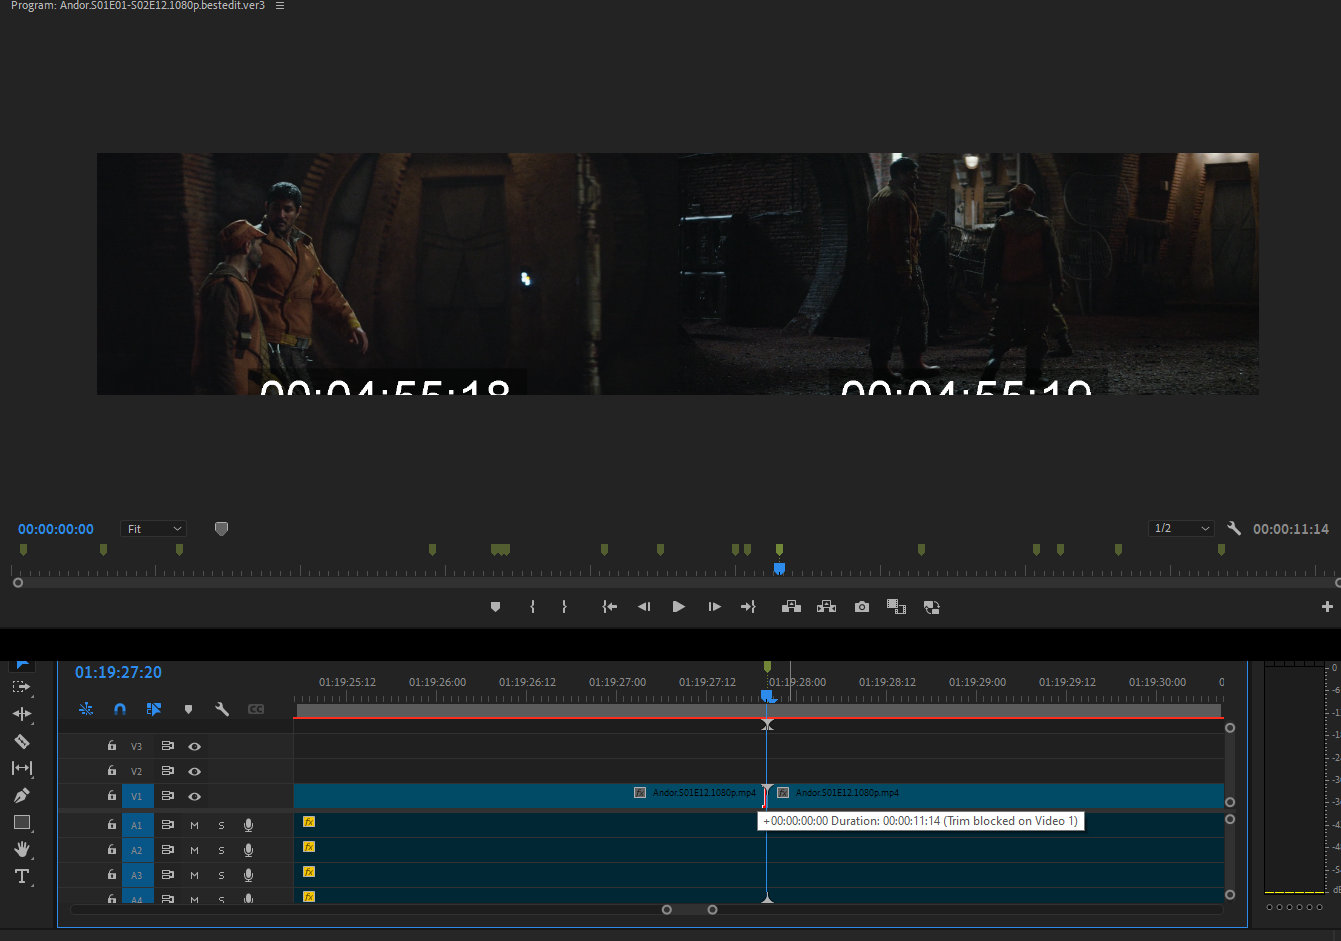Viewport: 1341px width, 941px height.
Task: Add Marker from timeline header
Action: [x=188, y=709]
